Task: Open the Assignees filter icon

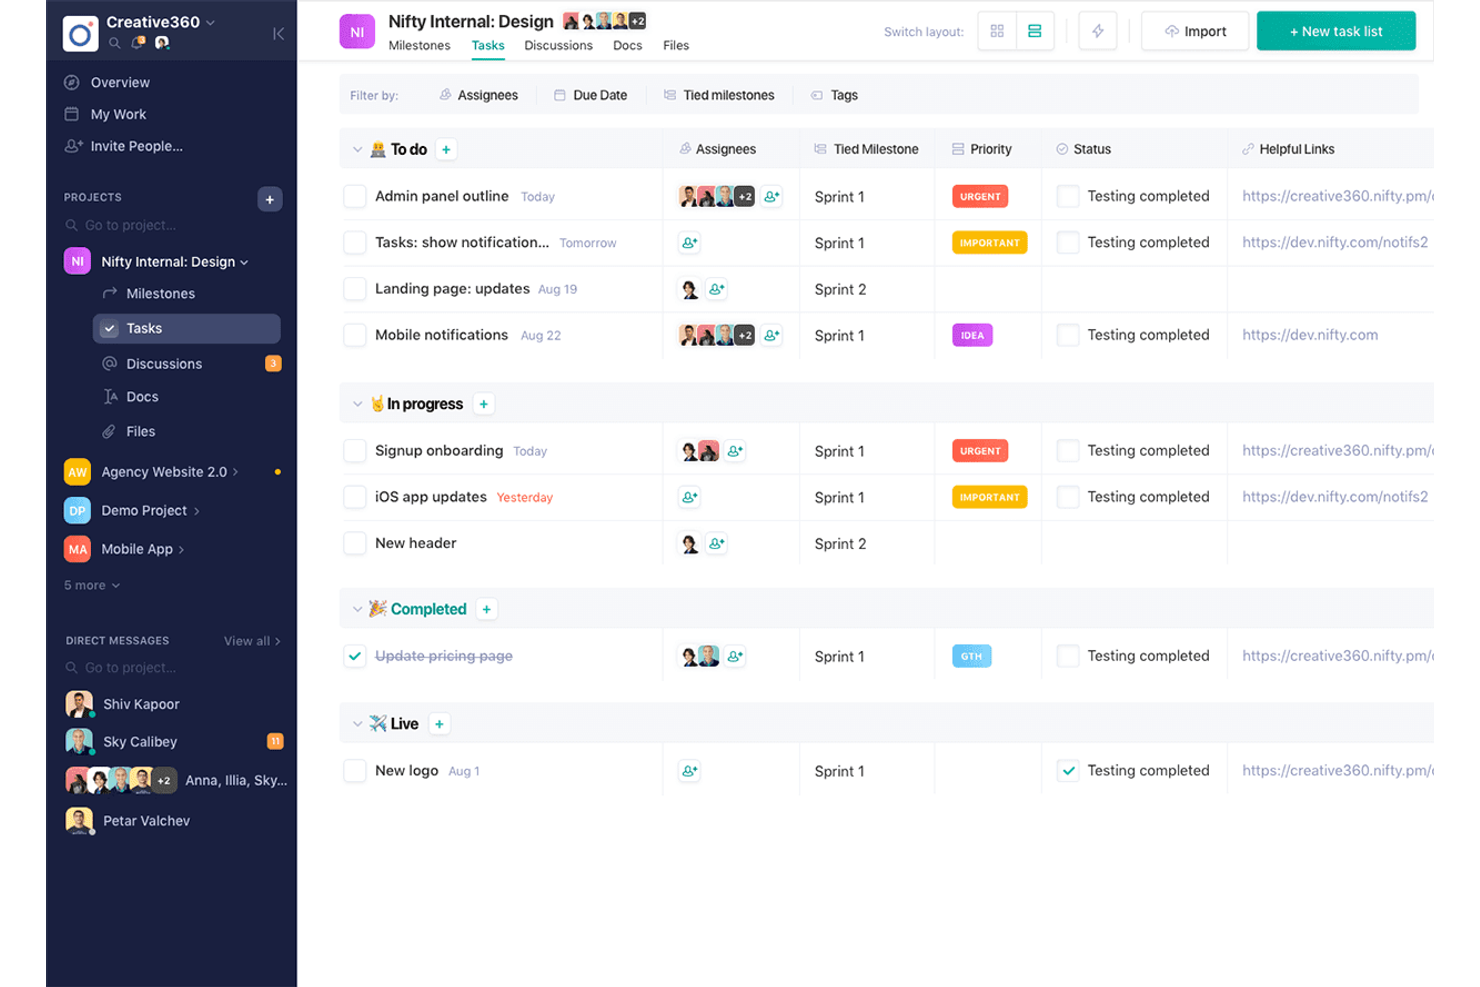Action: coord(445,95)
